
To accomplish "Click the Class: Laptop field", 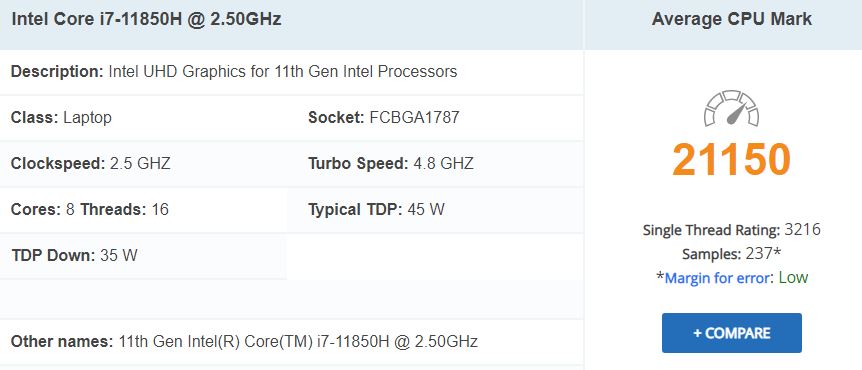I will [x=61, y=118].
